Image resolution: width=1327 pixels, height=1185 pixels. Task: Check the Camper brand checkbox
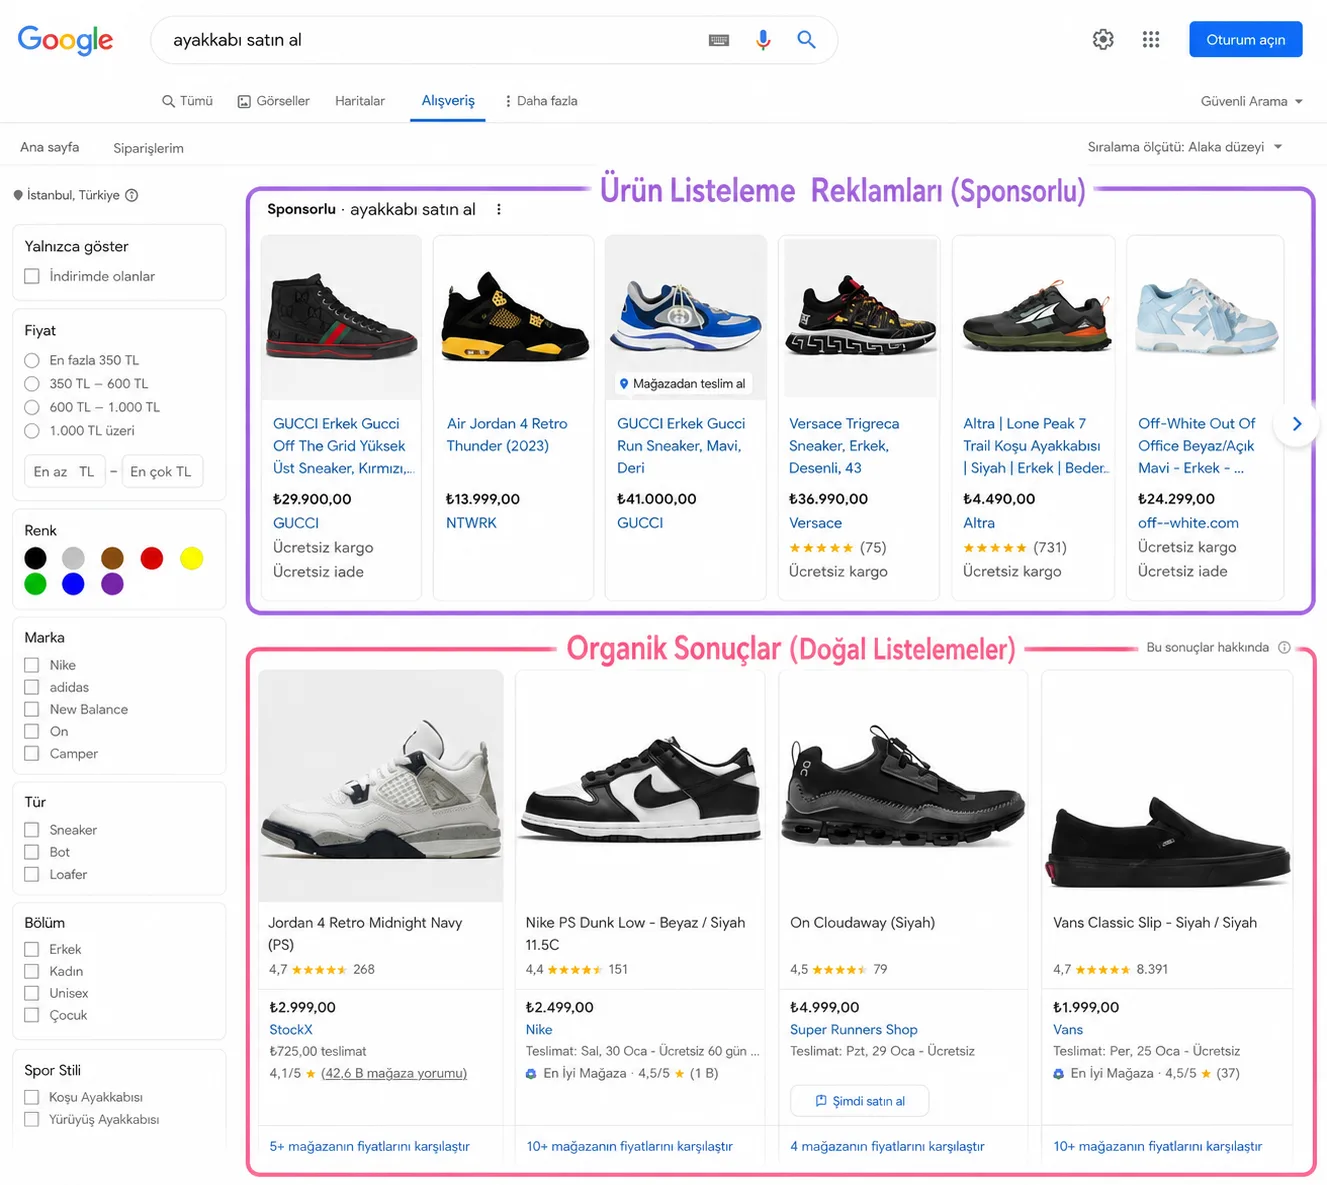click(32, 754)
